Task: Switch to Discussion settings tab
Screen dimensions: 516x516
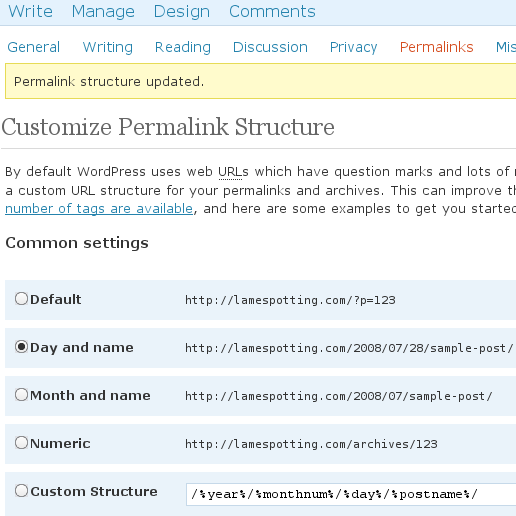Action: [x=270, y=47]
